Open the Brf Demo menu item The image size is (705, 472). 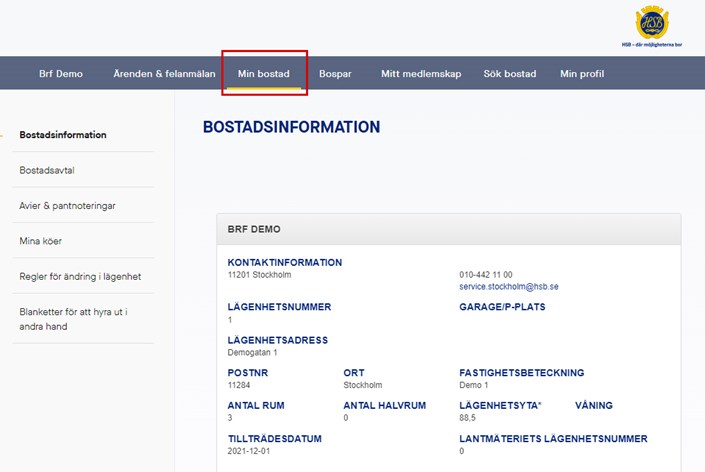click(x=61, y=74)
